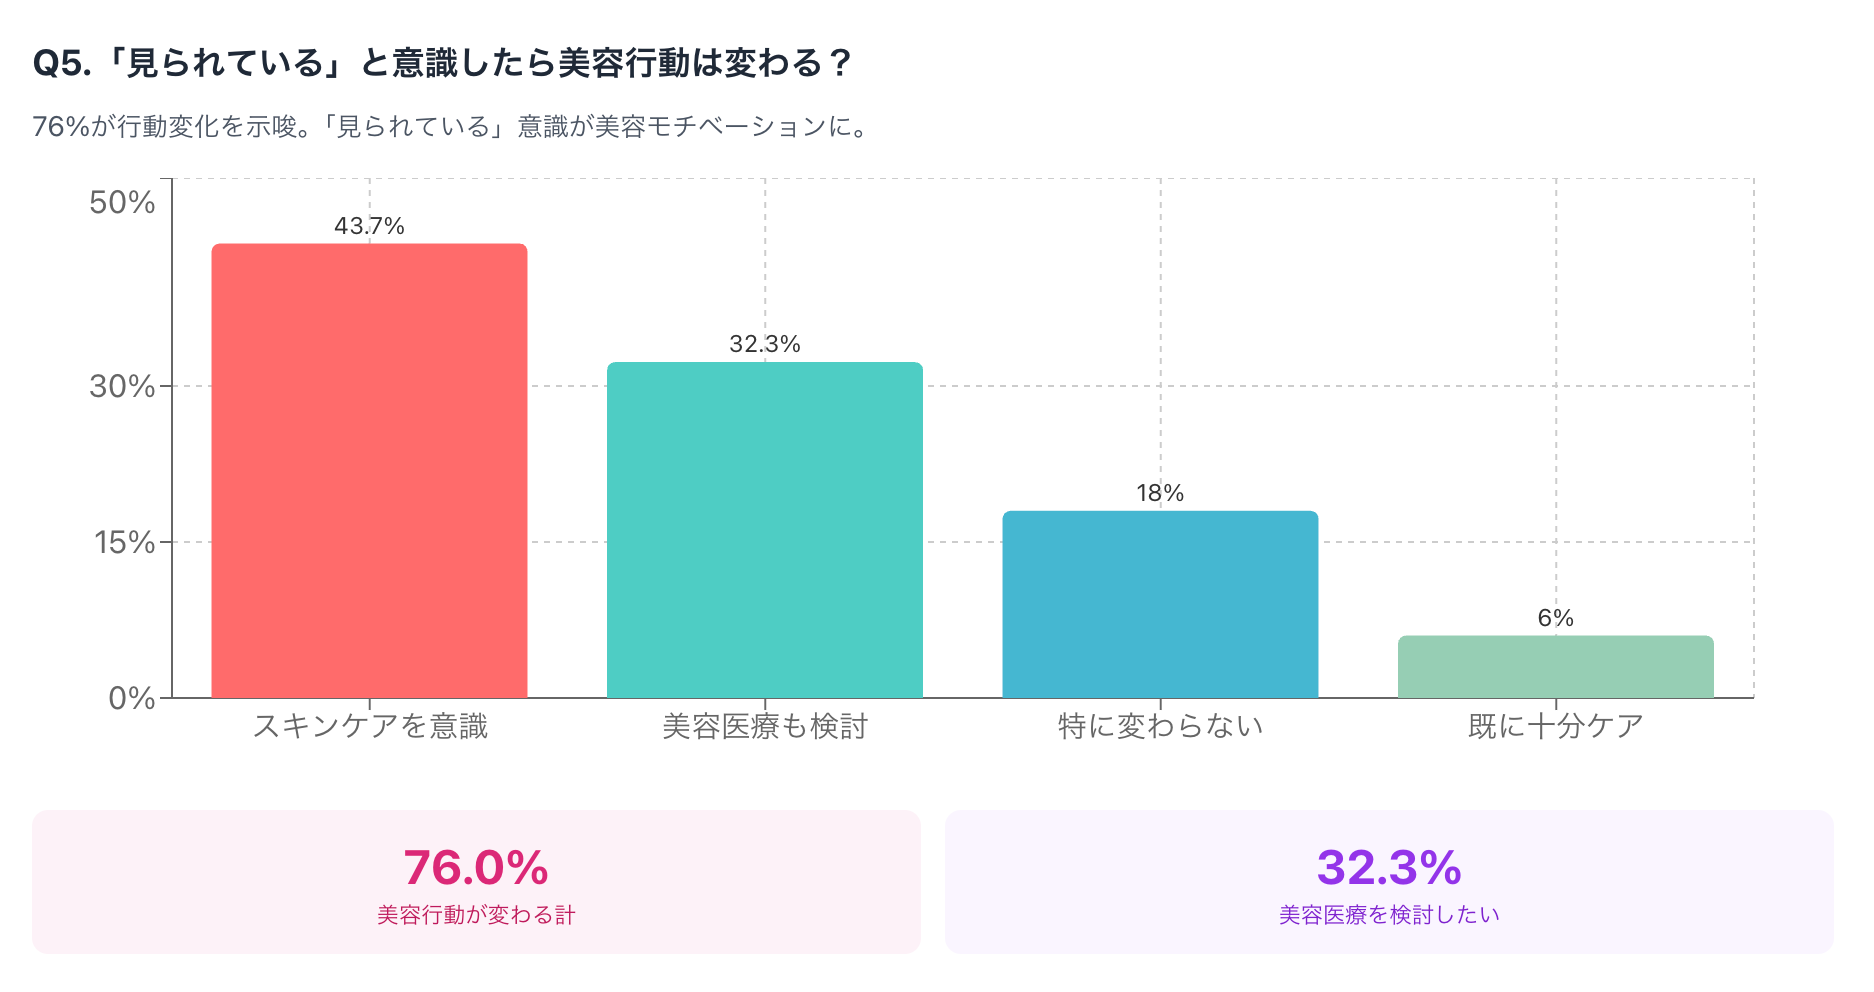Click the teal 美容医療も検討 bar
Image resolution: width=1874 pixels, height=992 pixels.
tap(764, 529)
